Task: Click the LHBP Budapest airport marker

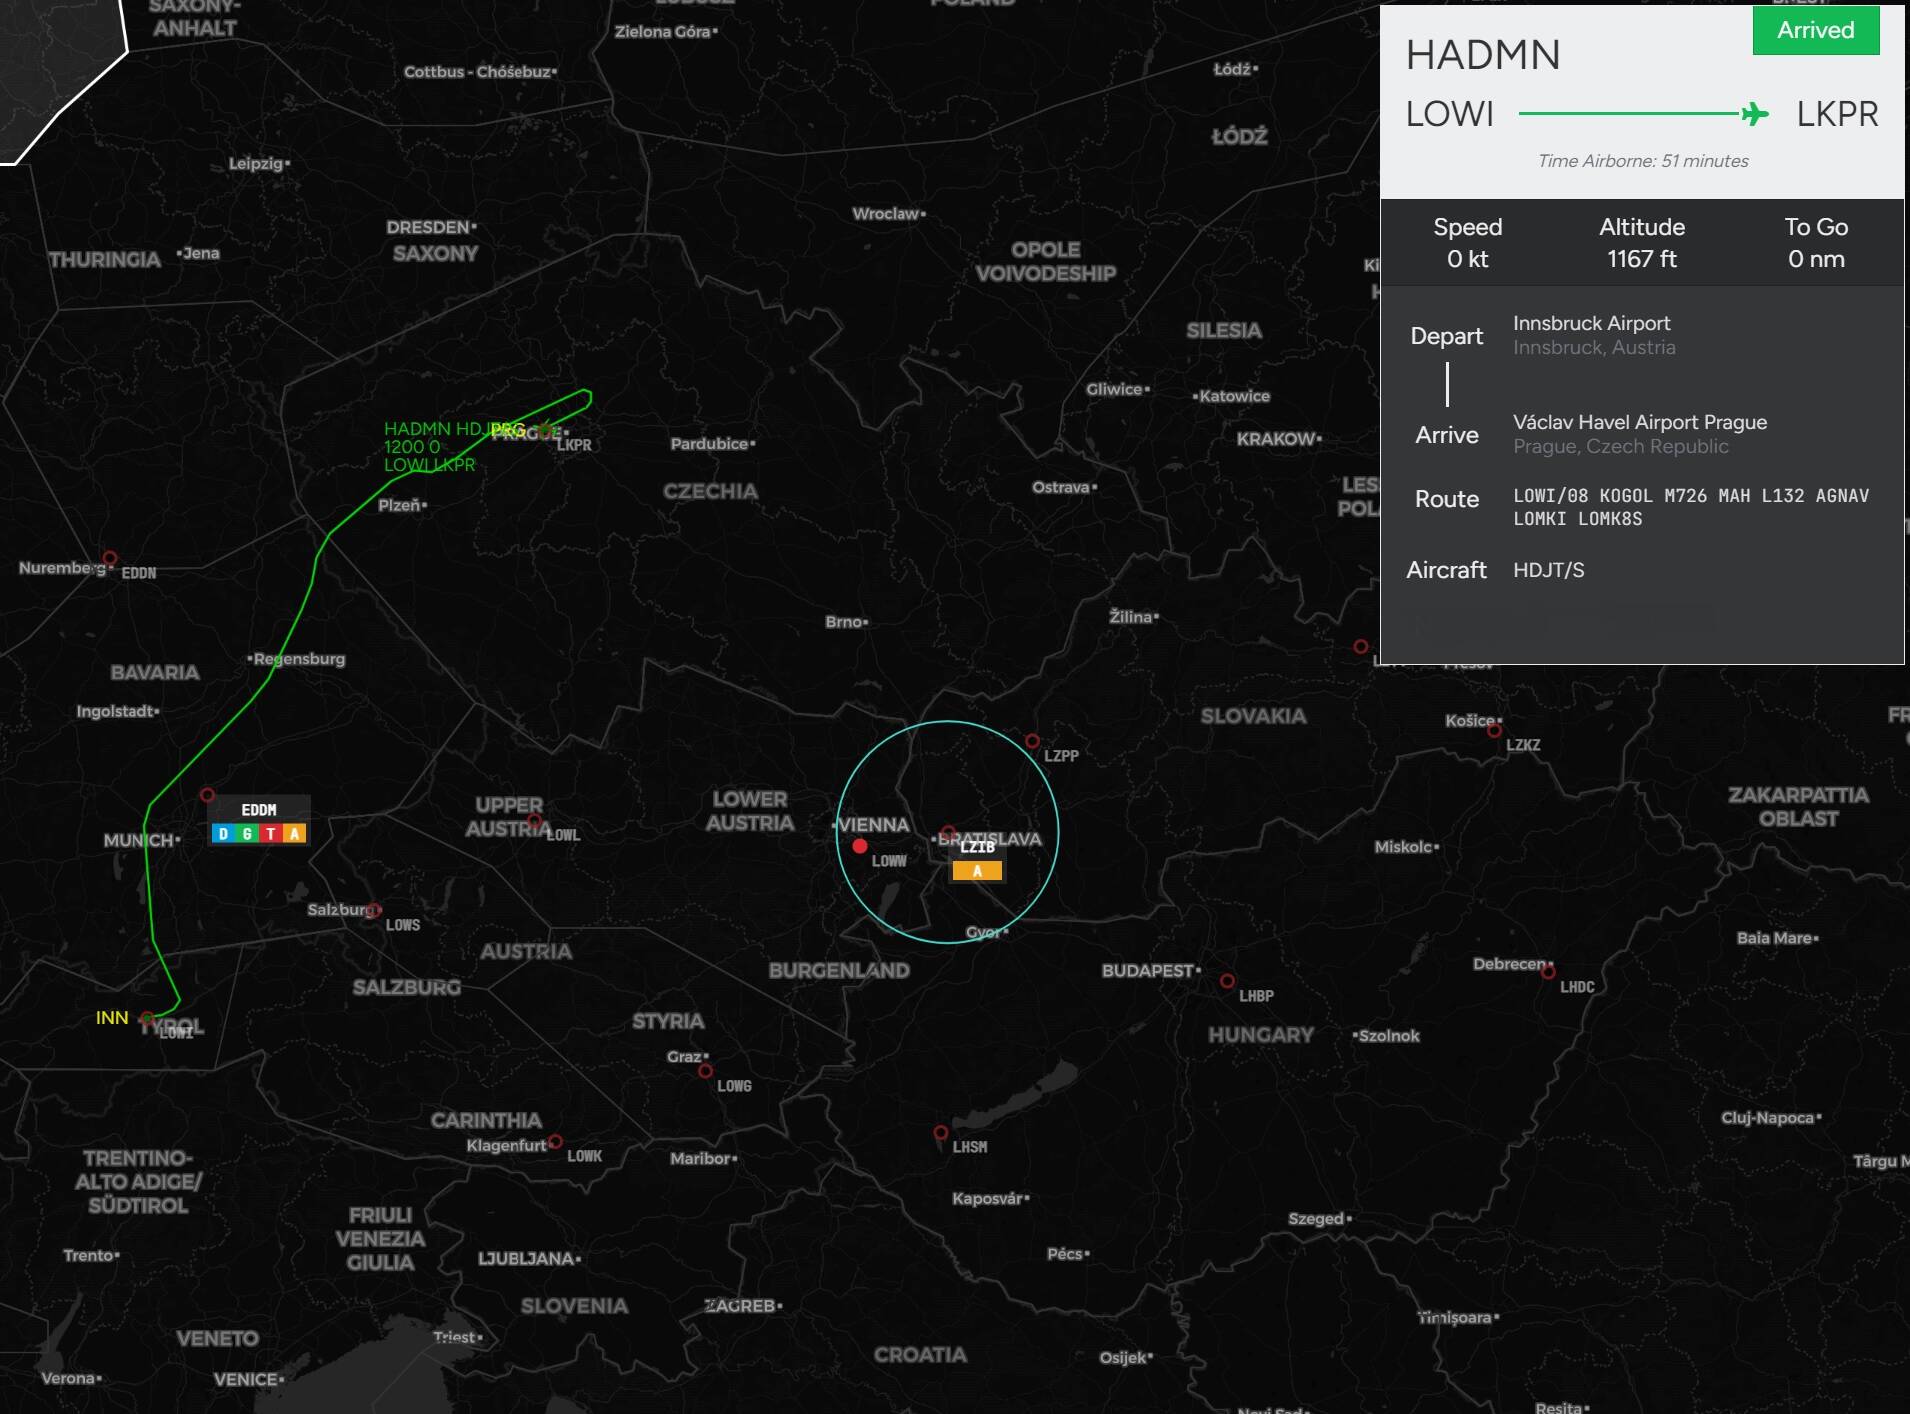Action: (1227, 981)
